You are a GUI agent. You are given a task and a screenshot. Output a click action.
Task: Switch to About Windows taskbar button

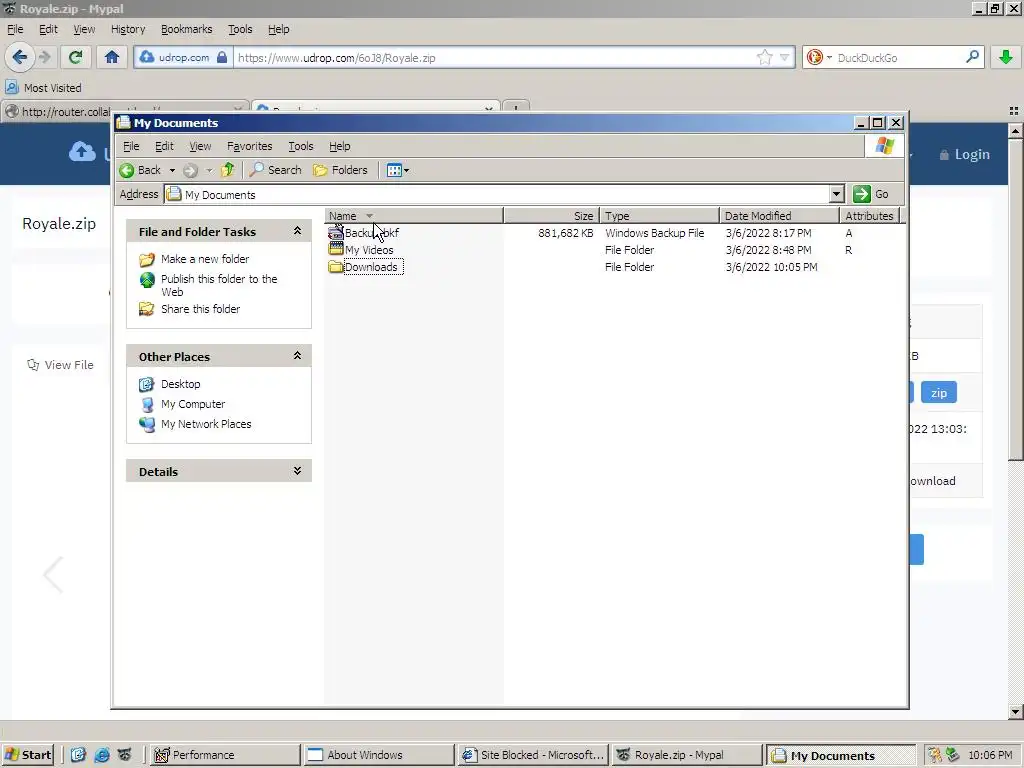tap(379, 755)
